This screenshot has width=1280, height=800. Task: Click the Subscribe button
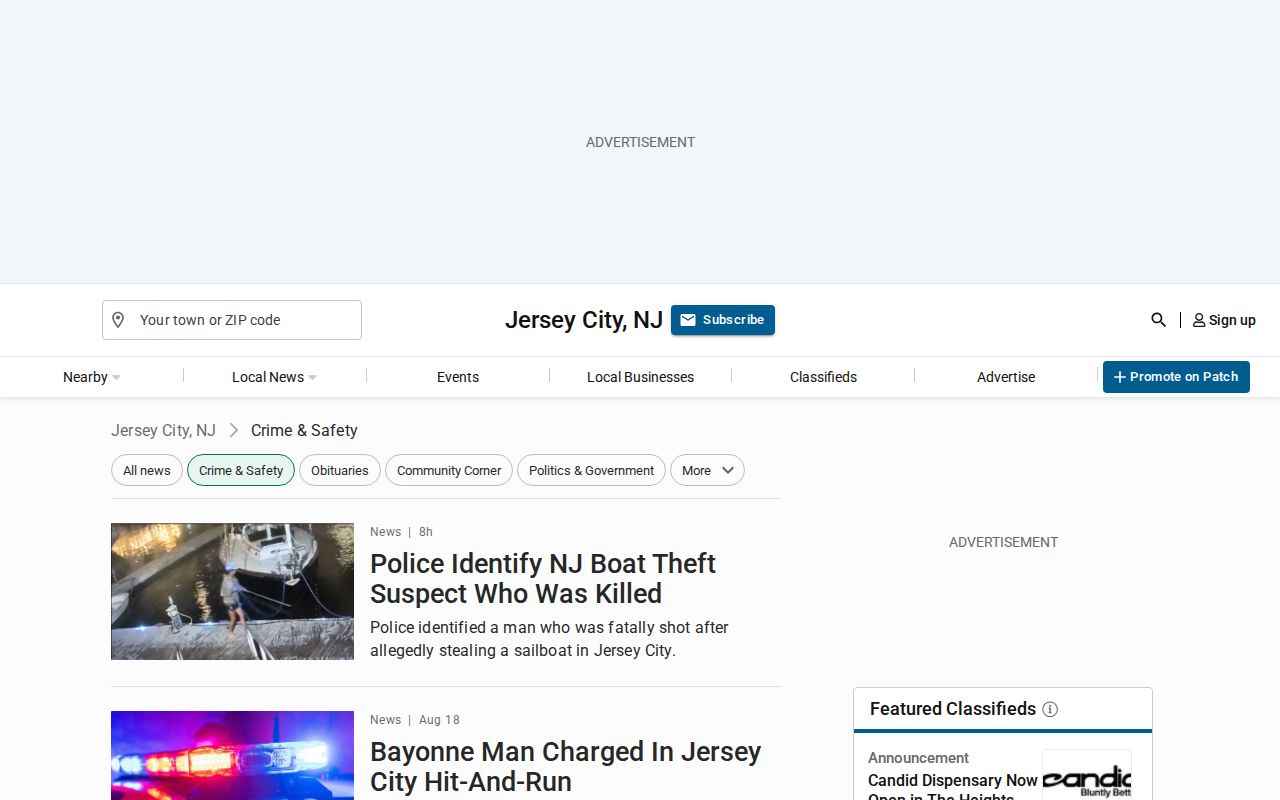coord(723,320)
